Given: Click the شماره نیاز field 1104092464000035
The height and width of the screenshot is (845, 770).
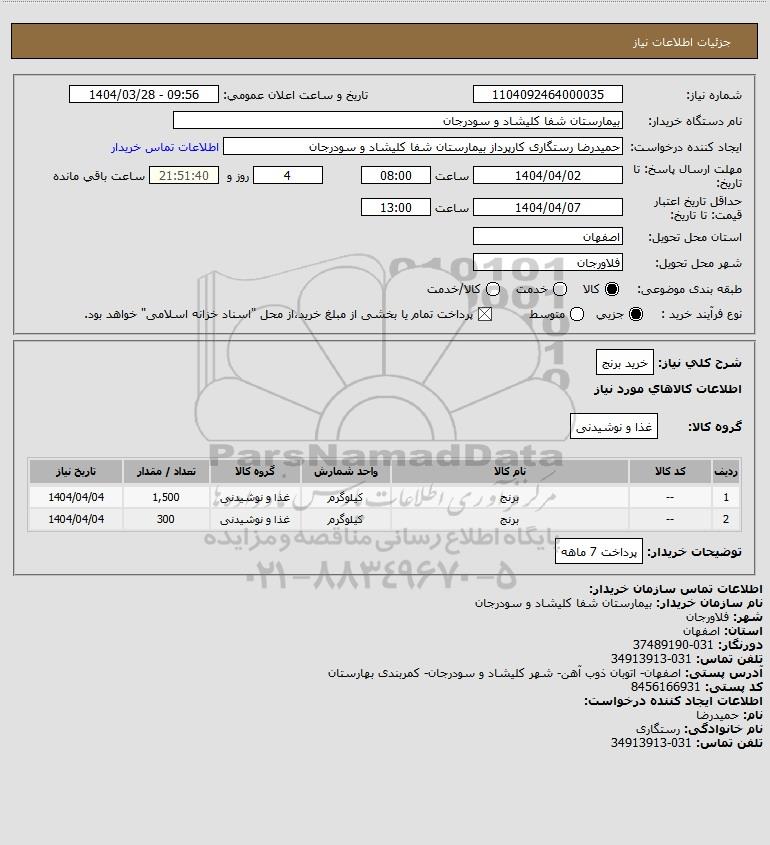Looking at the screenshot, I should click(547, 94).
